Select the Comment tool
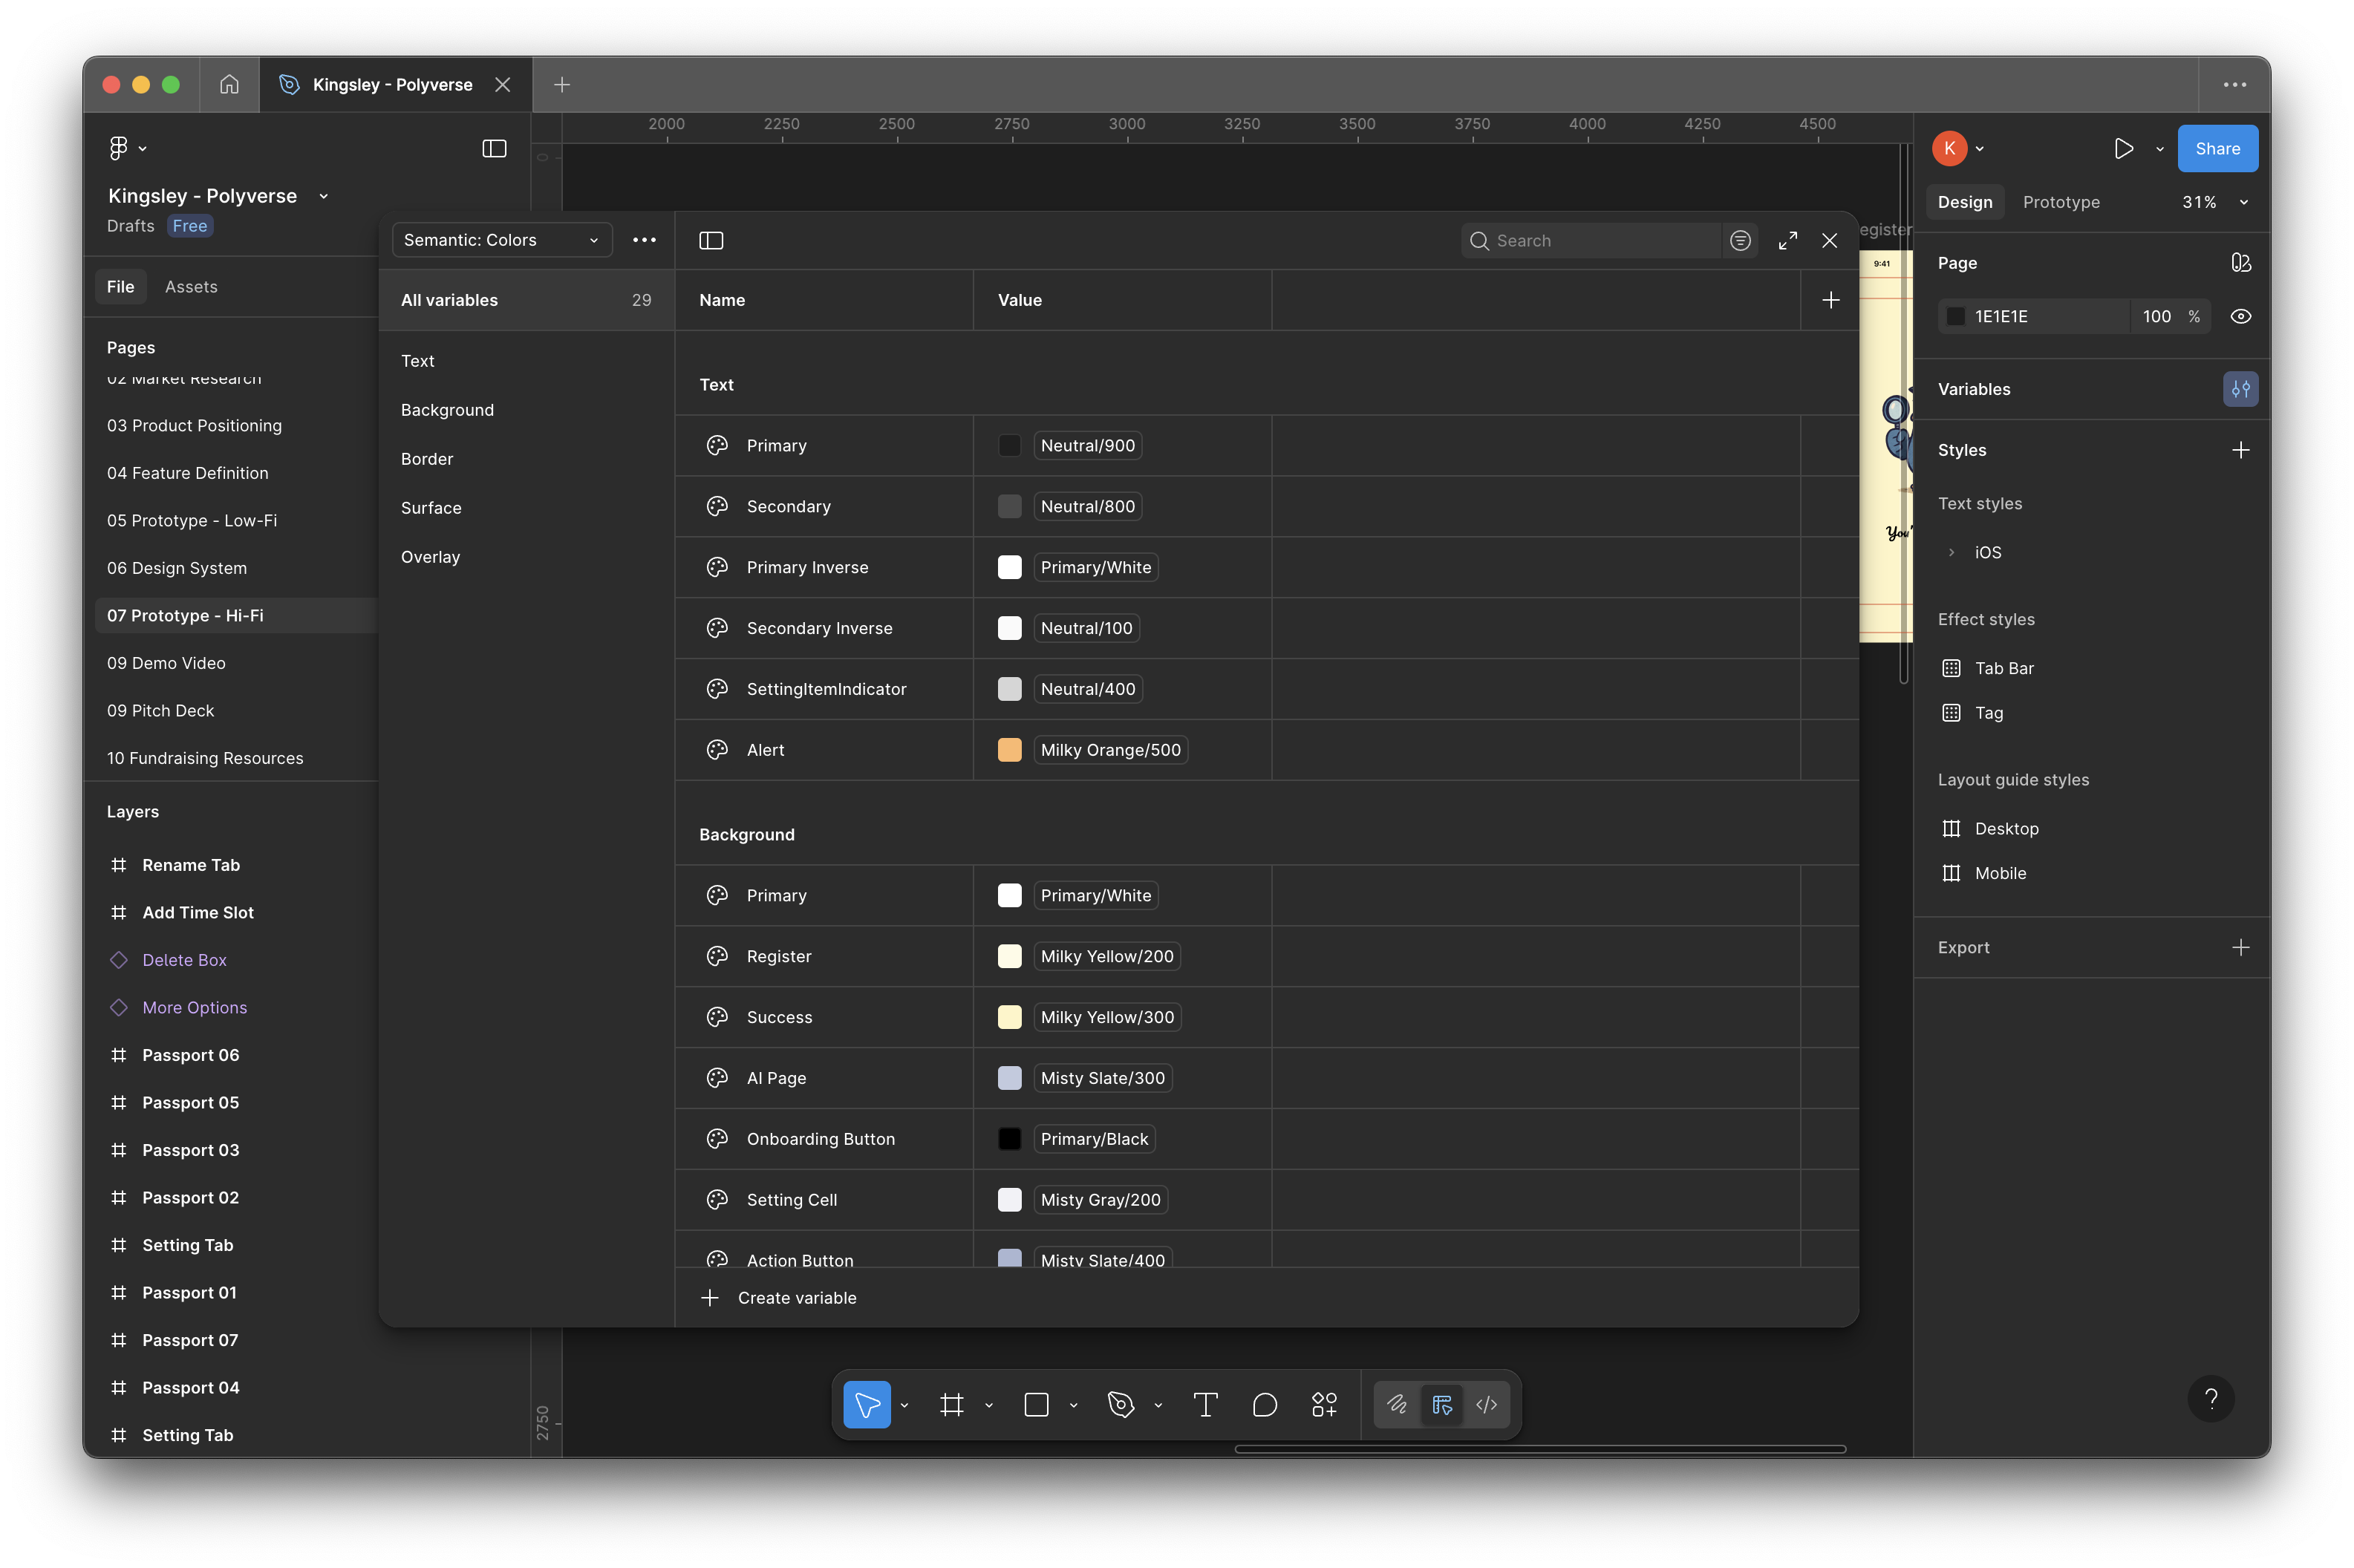 [1264, 1404]
